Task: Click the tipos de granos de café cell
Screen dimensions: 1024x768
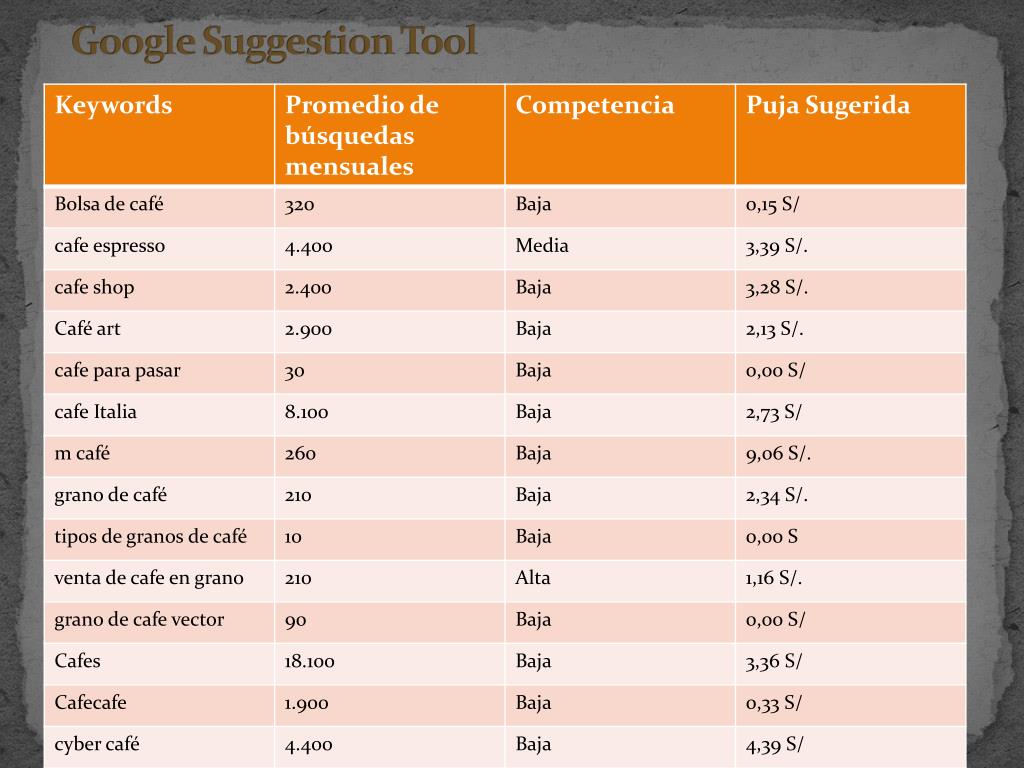Action: click(159, 539)
